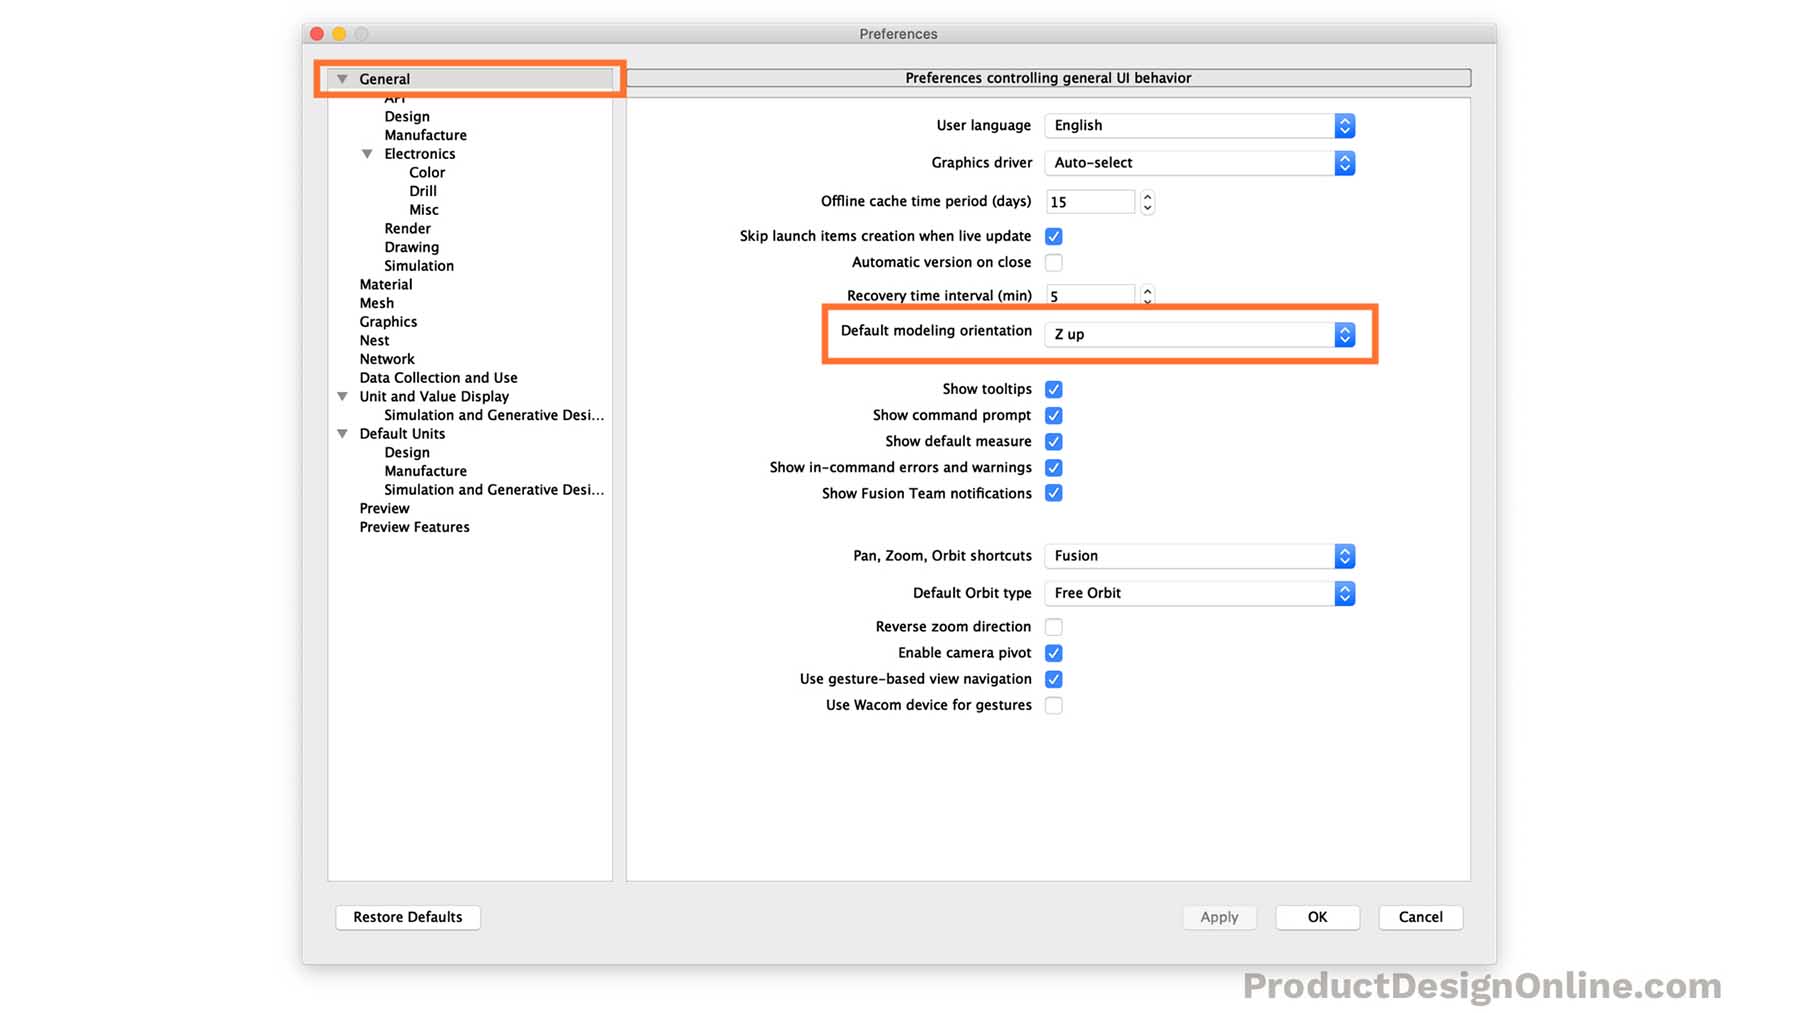Viewport: 1800px width, 1013px height.
Task: Click the Recovery time interval stepper
Action: [x=1147, y=295]
